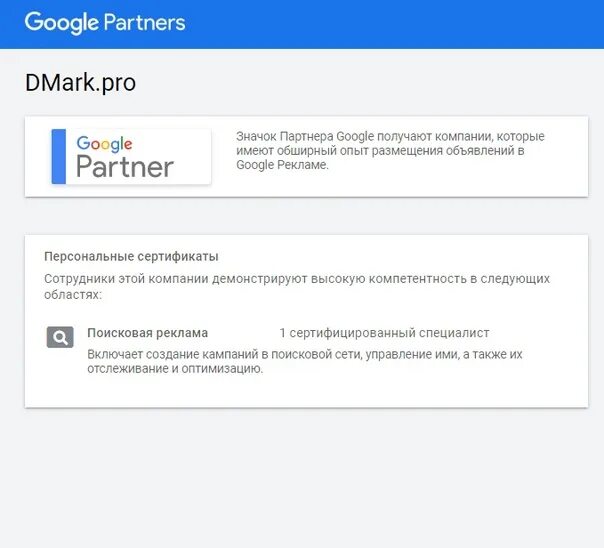Click the magnifier search ads icon
The width and height of the screenshot is (604, 548).
point(60,337)
